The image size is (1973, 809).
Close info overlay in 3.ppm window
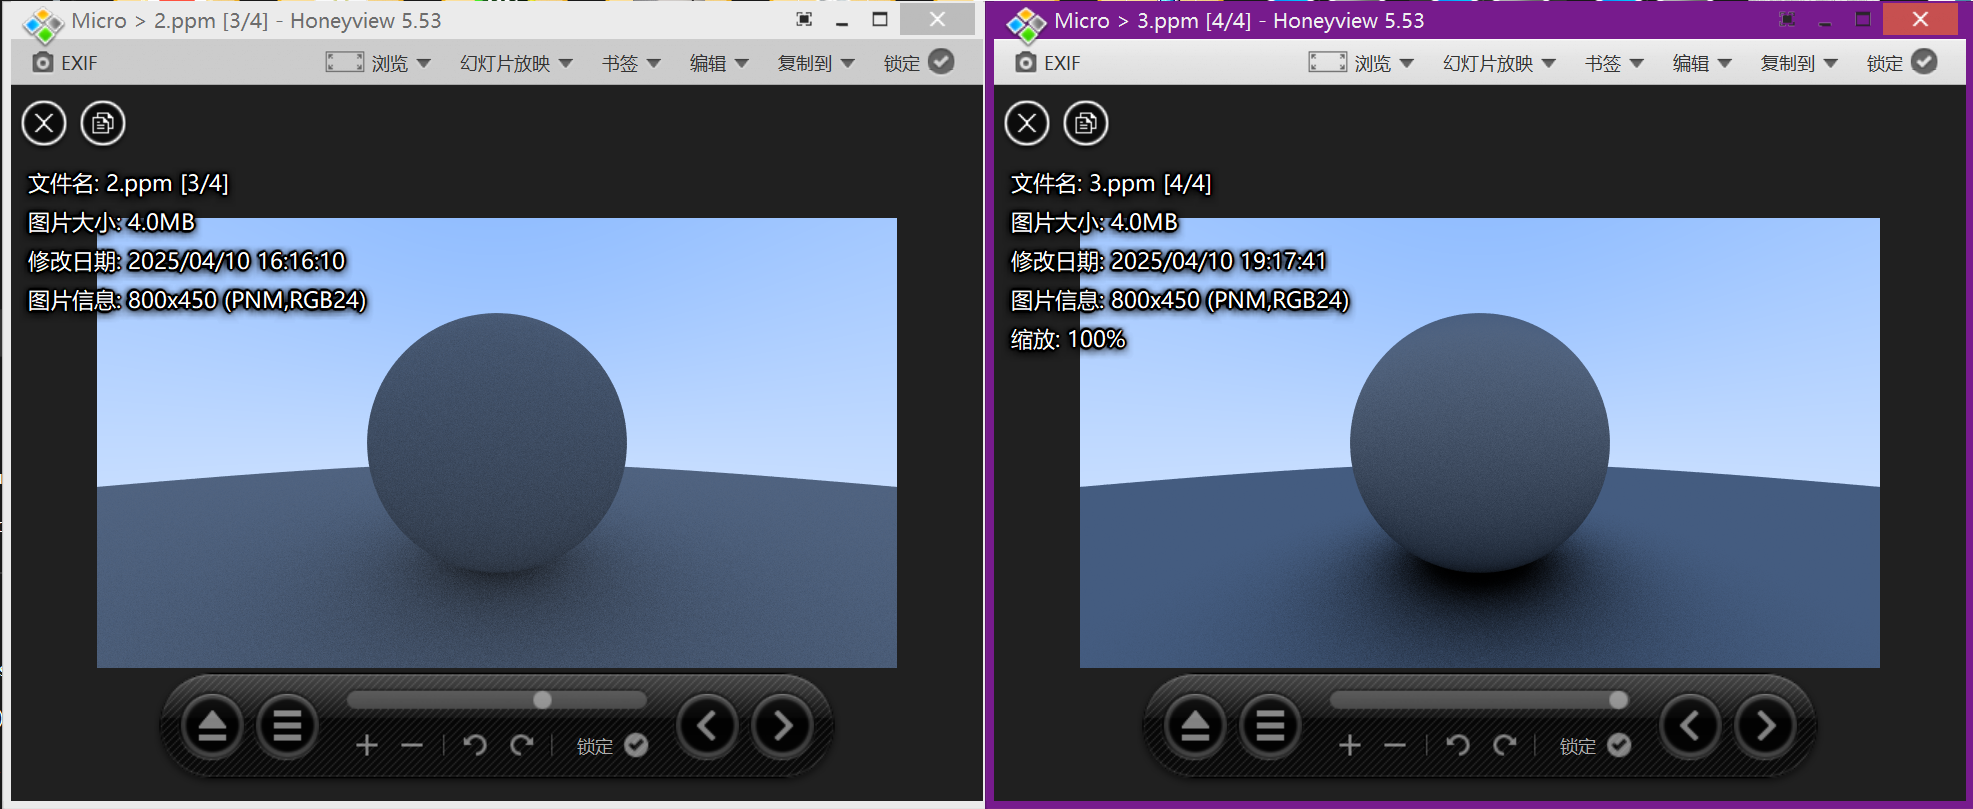tap(1027, 124)
